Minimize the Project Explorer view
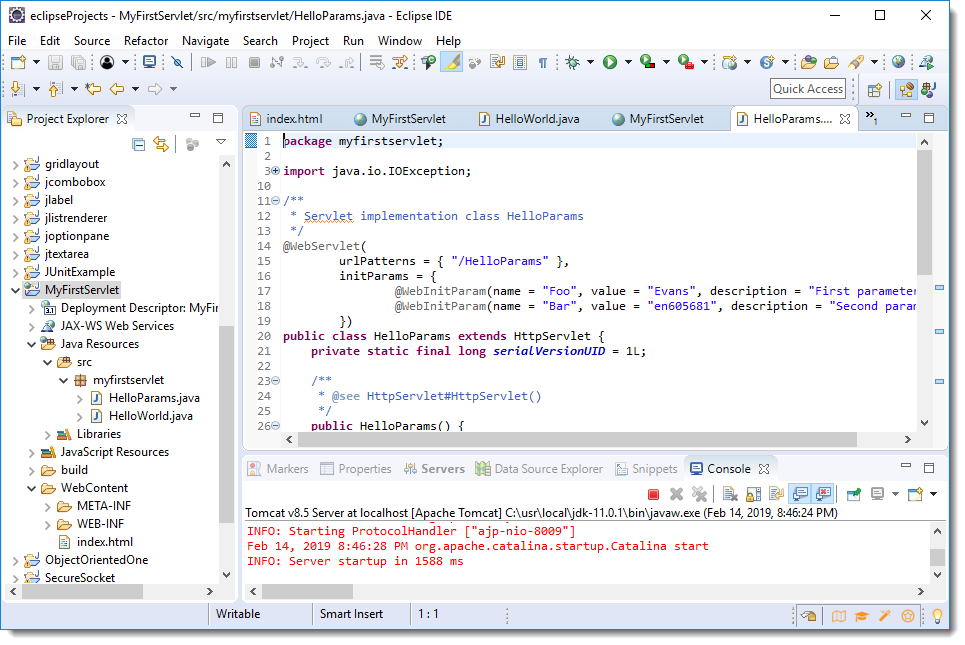Screen dimensions: 965x645 [195, 116]
